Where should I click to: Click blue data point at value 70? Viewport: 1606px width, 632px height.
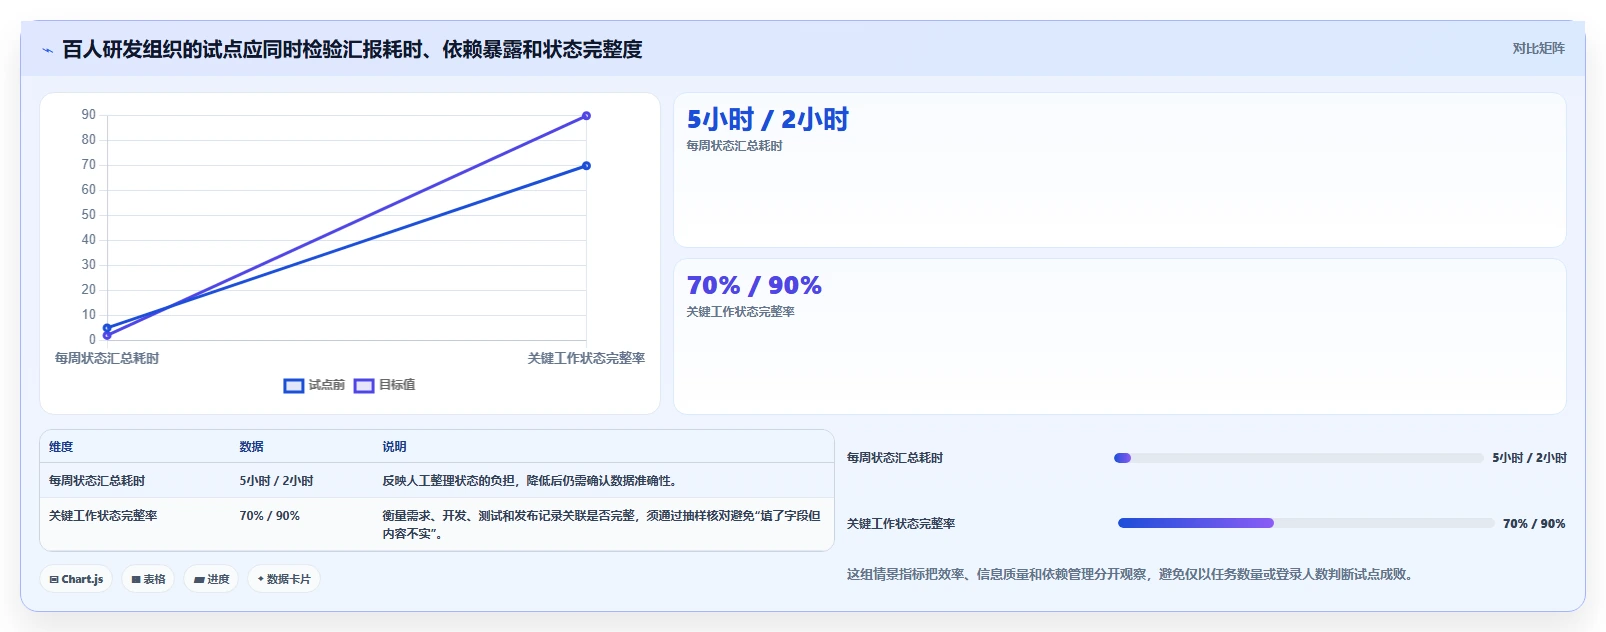click(x=586, y=166)
